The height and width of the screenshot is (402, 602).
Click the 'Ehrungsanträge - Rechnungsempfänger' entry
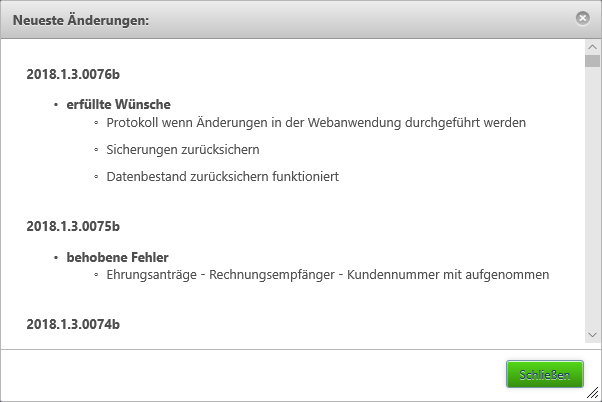(328, 275)
